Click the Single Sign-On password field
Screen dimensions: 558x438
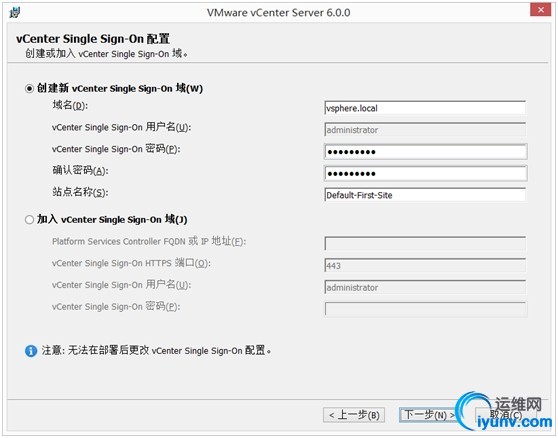425,152
